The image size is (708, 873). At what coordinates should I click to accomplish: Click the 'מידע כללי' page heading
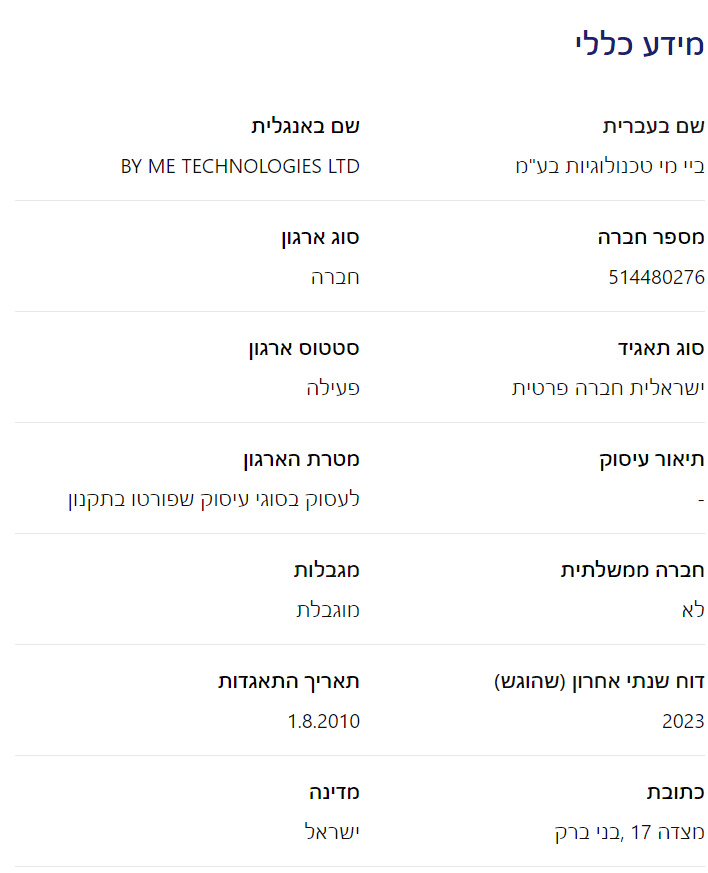(640, 44)
